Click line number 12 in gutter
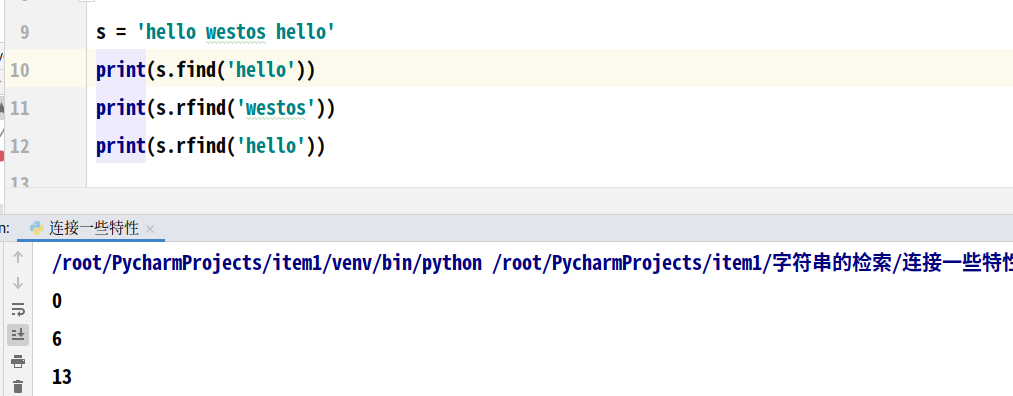 [20, 145]
